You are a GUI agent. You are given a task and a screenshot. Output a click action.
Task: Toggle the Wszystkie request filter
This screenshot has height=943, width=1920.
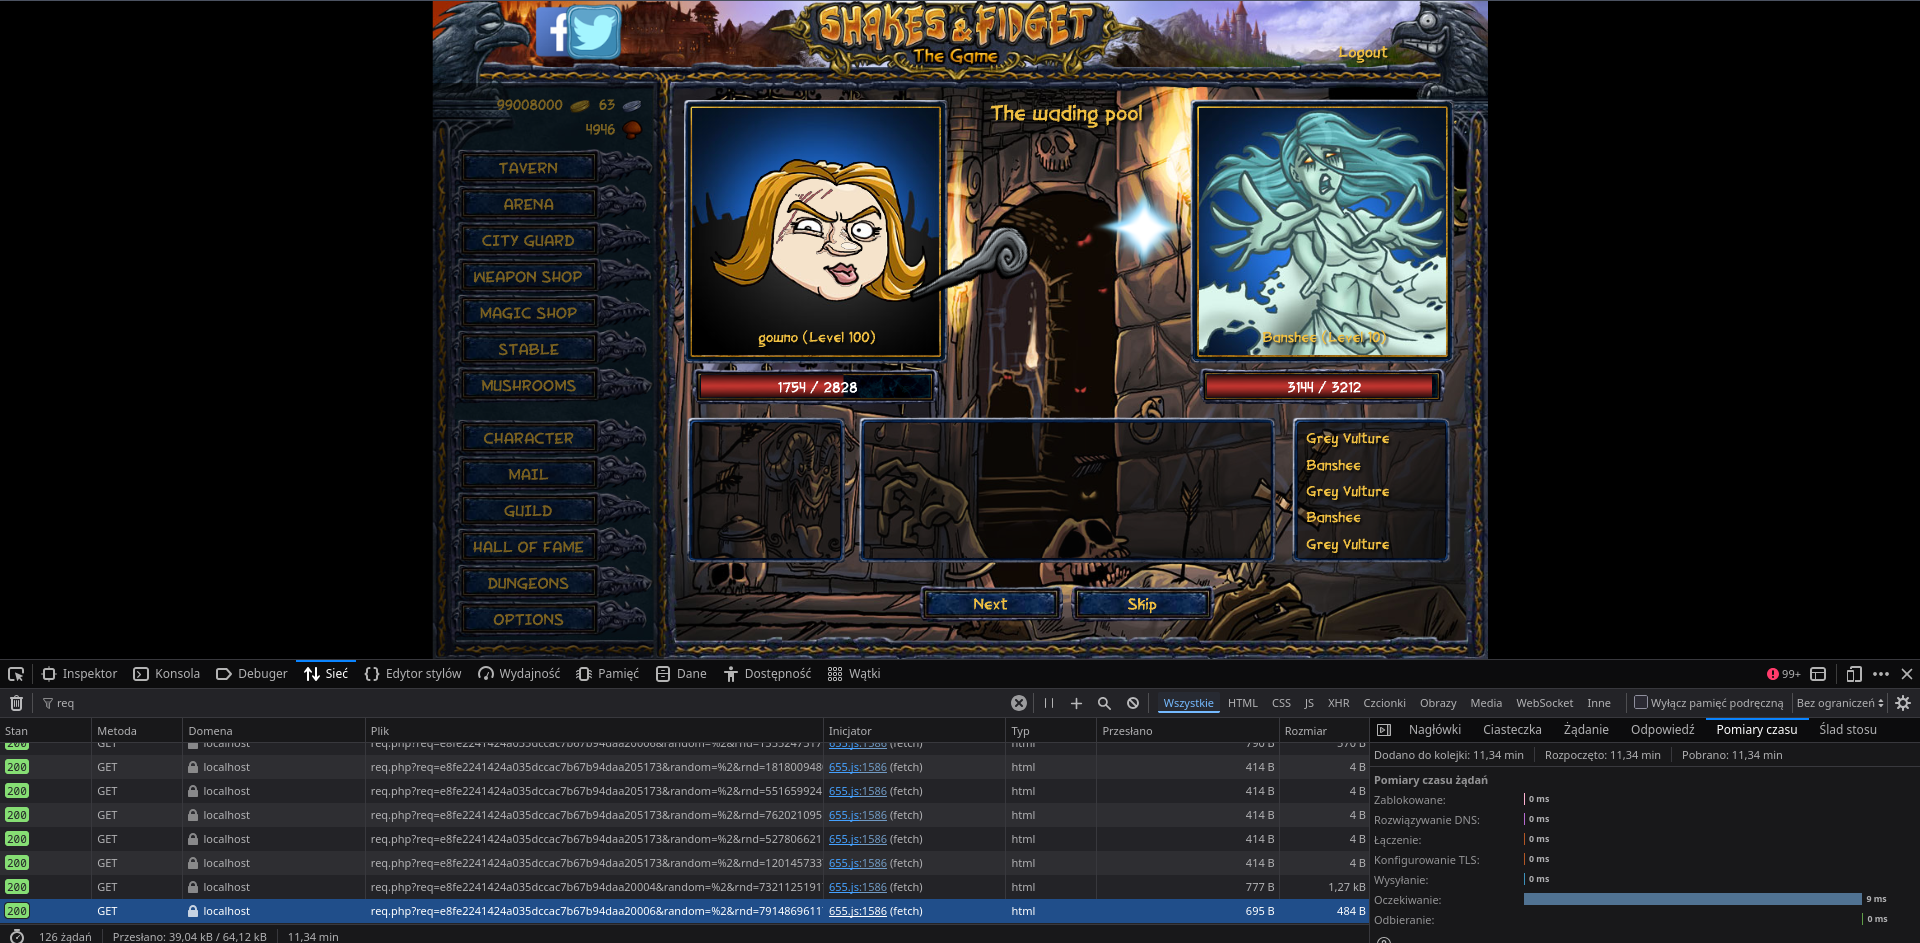[x=1188, y=703]
